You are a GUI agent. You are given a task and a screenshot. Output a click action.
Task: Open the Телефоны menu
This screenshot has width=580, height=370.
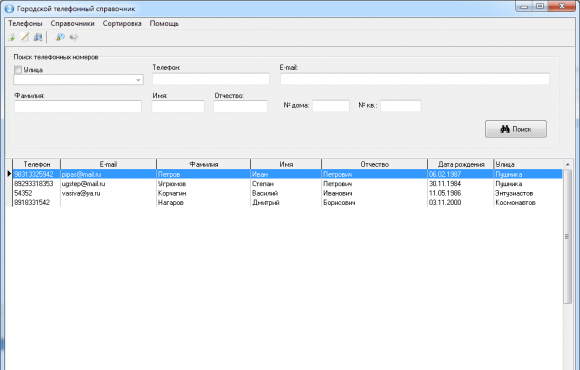25,23
